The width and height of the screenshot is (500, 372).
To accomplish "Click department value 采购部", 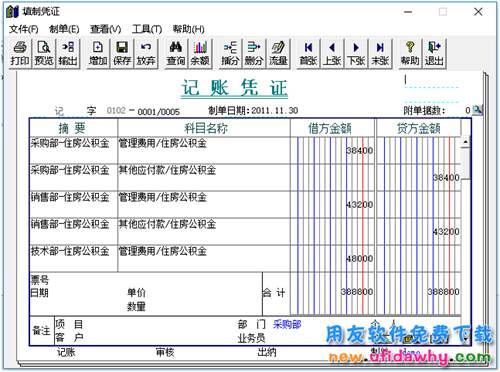I will tap(287, 324).
